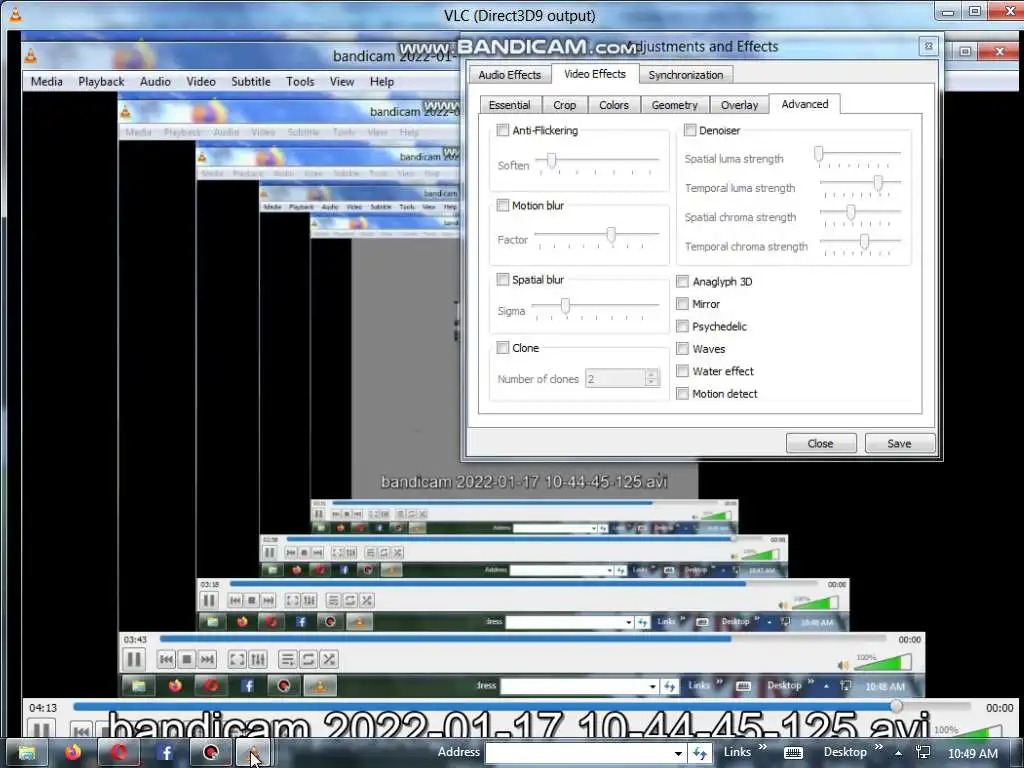
Task: Show hidden system tray icons
Action: (x=899, y=753)
